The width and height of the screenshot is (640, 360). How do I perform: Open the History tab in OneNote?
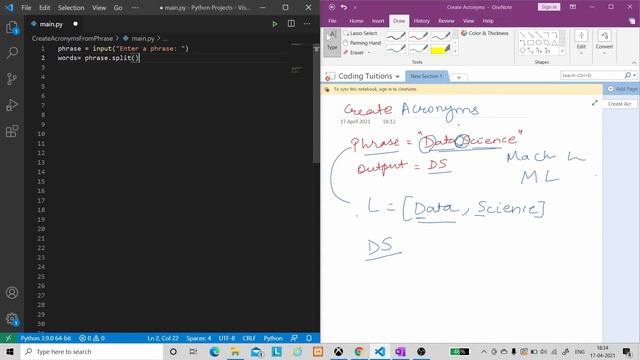[x=422, y=21]
